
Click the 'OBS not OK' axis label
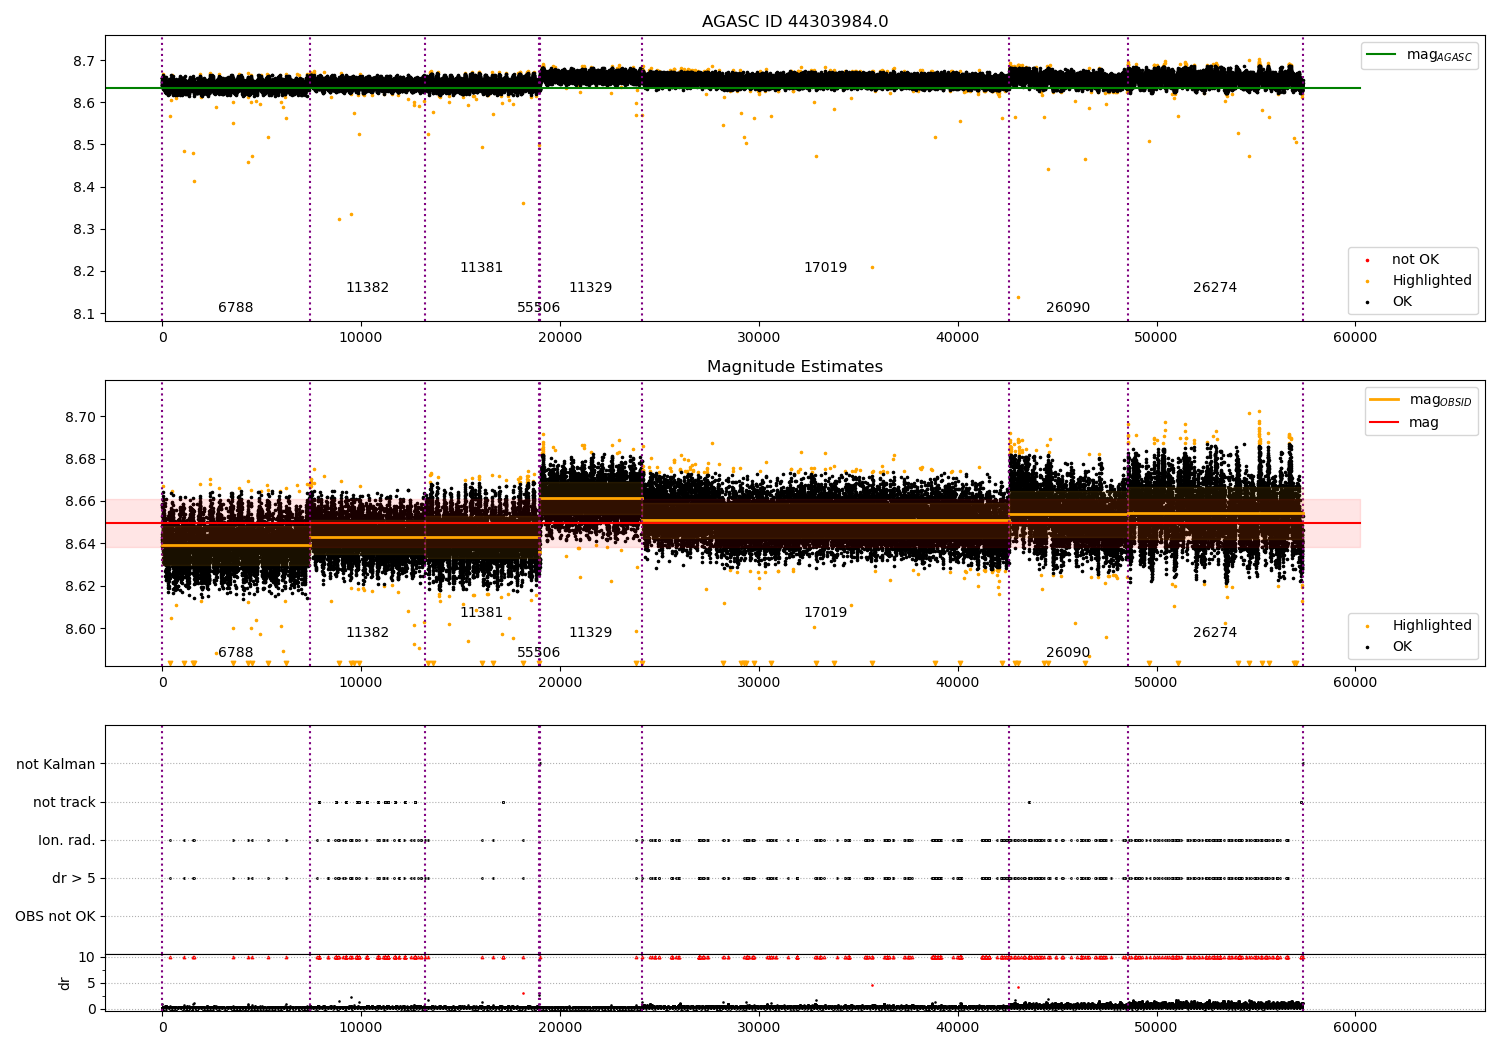55,917
